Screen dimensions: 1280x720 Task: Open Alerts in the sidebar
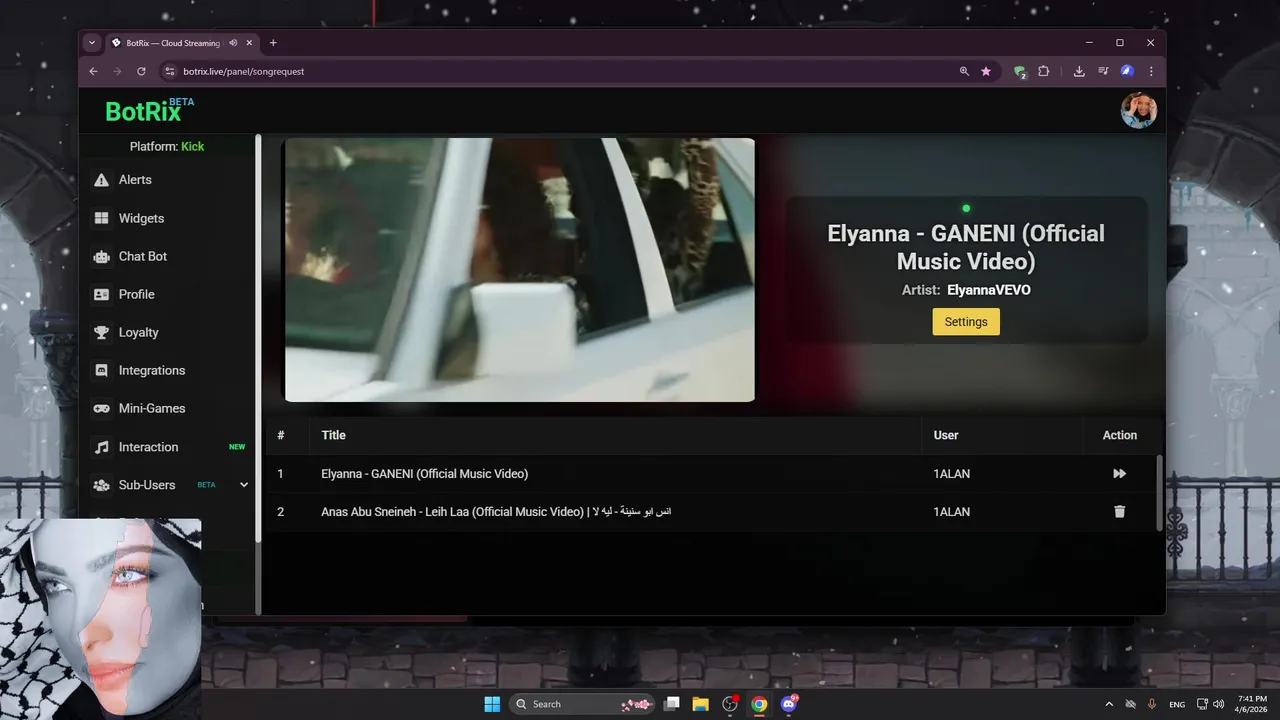coord(135,180)
